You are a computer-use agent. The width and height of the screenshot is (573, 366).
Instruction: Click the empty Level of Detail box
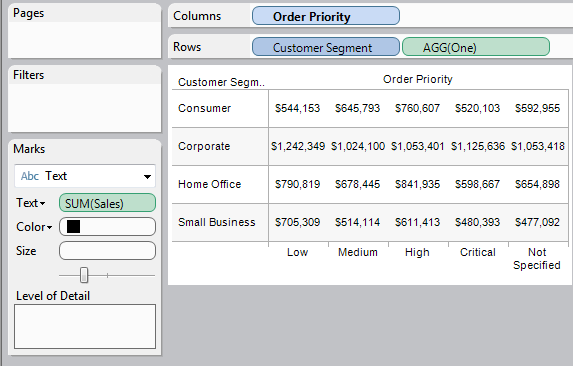(85, 326)
